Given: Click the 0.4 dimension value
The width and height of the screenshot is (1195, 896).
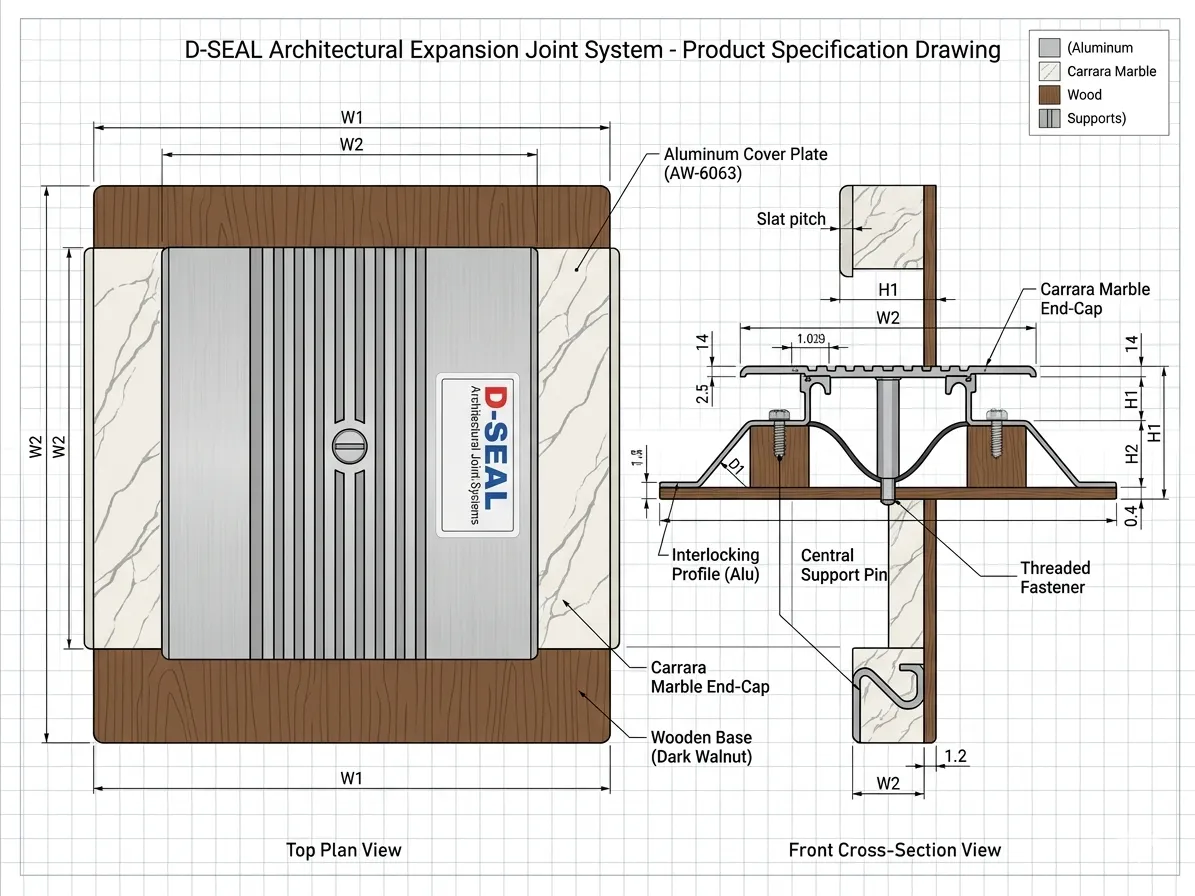Looking at the screenshot, I should click(1132, 515).
